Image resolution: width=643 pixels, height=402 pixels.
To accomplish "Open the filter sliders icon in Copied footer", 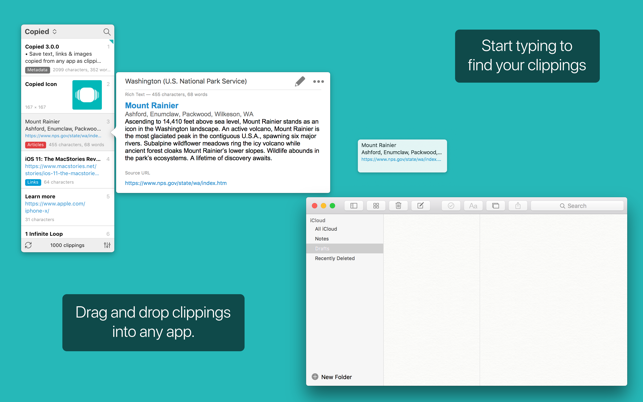I will (x=107, y=245).
